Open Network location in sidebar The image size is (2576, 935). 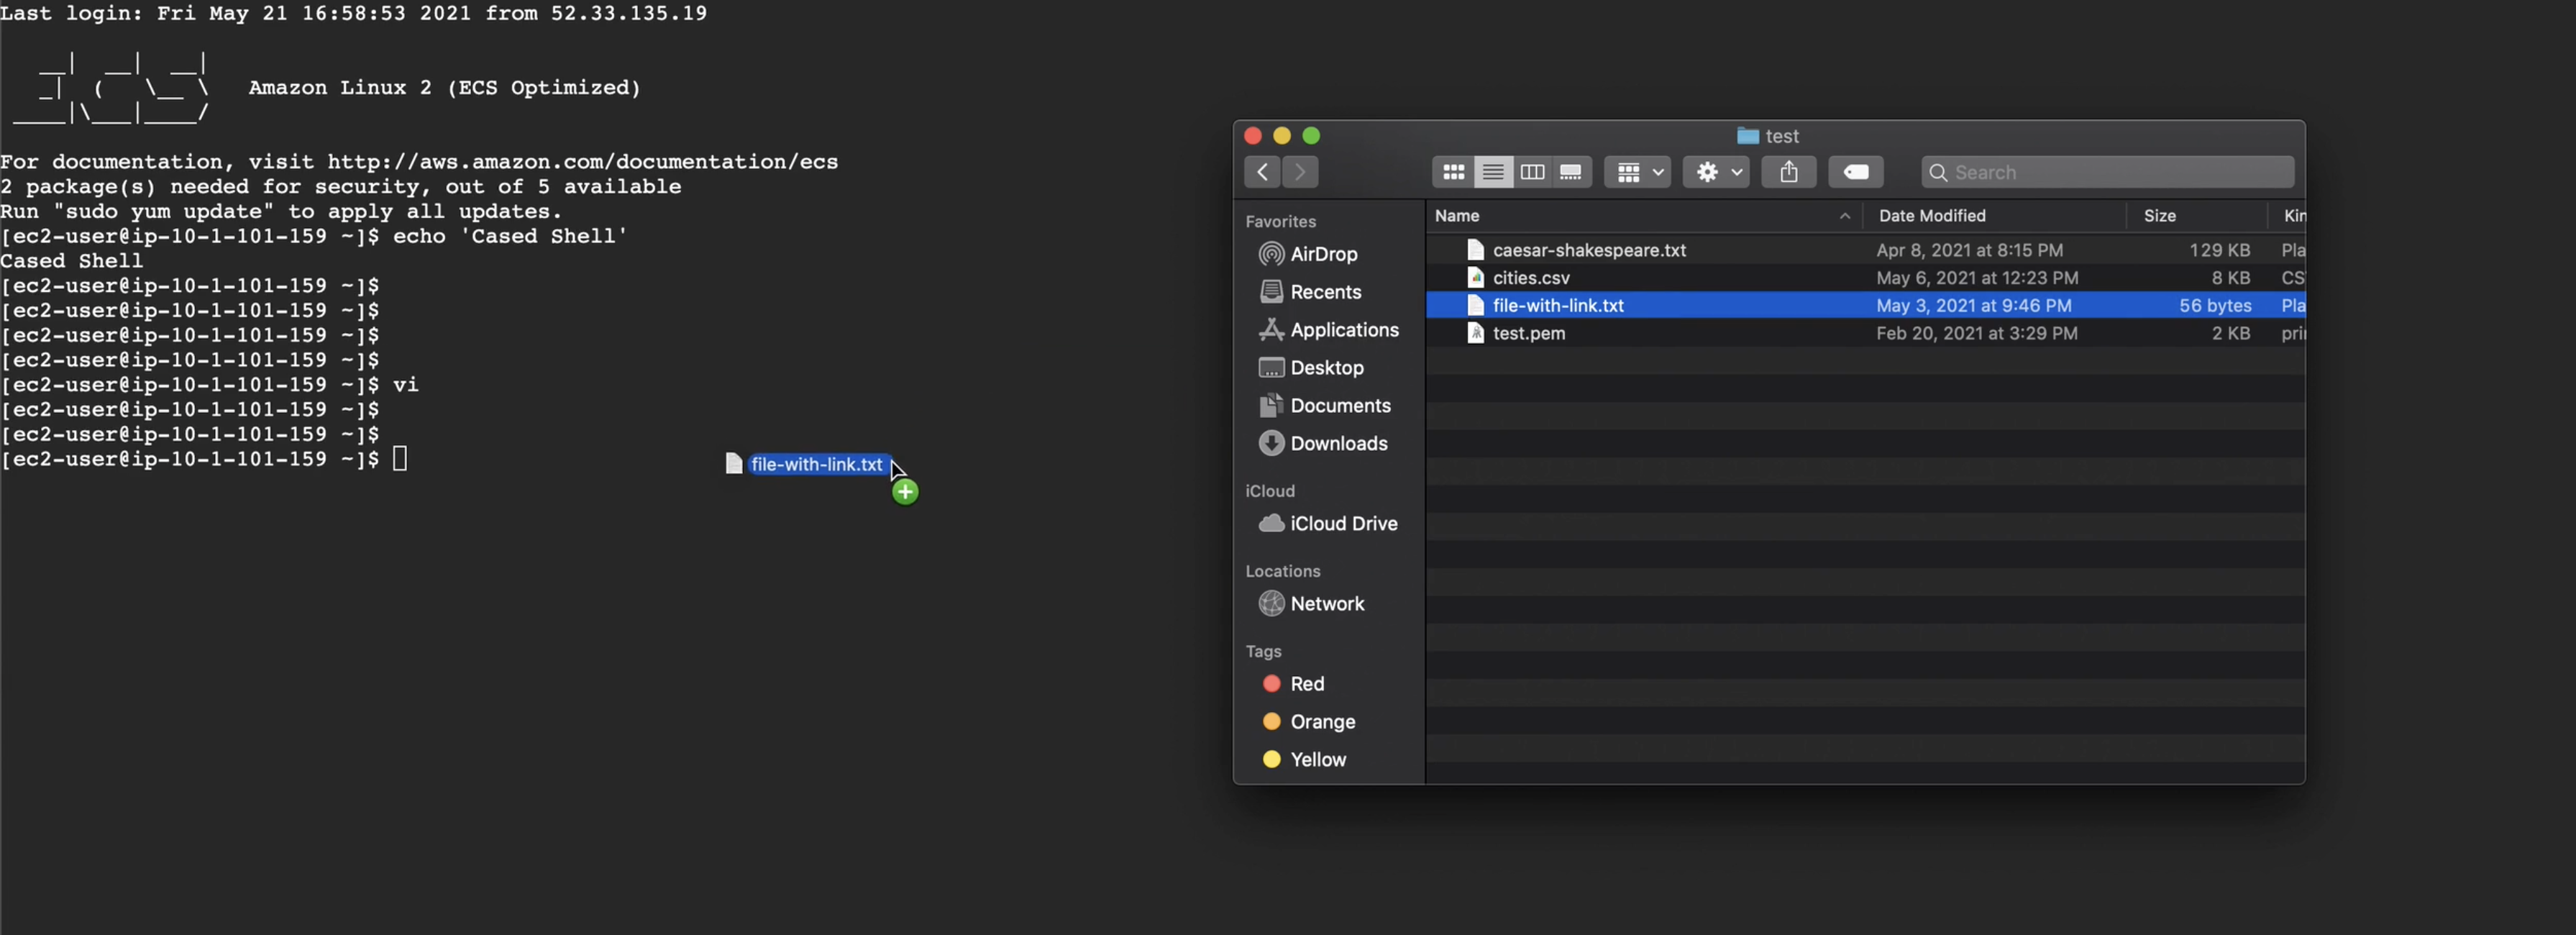coord(1327,603)
